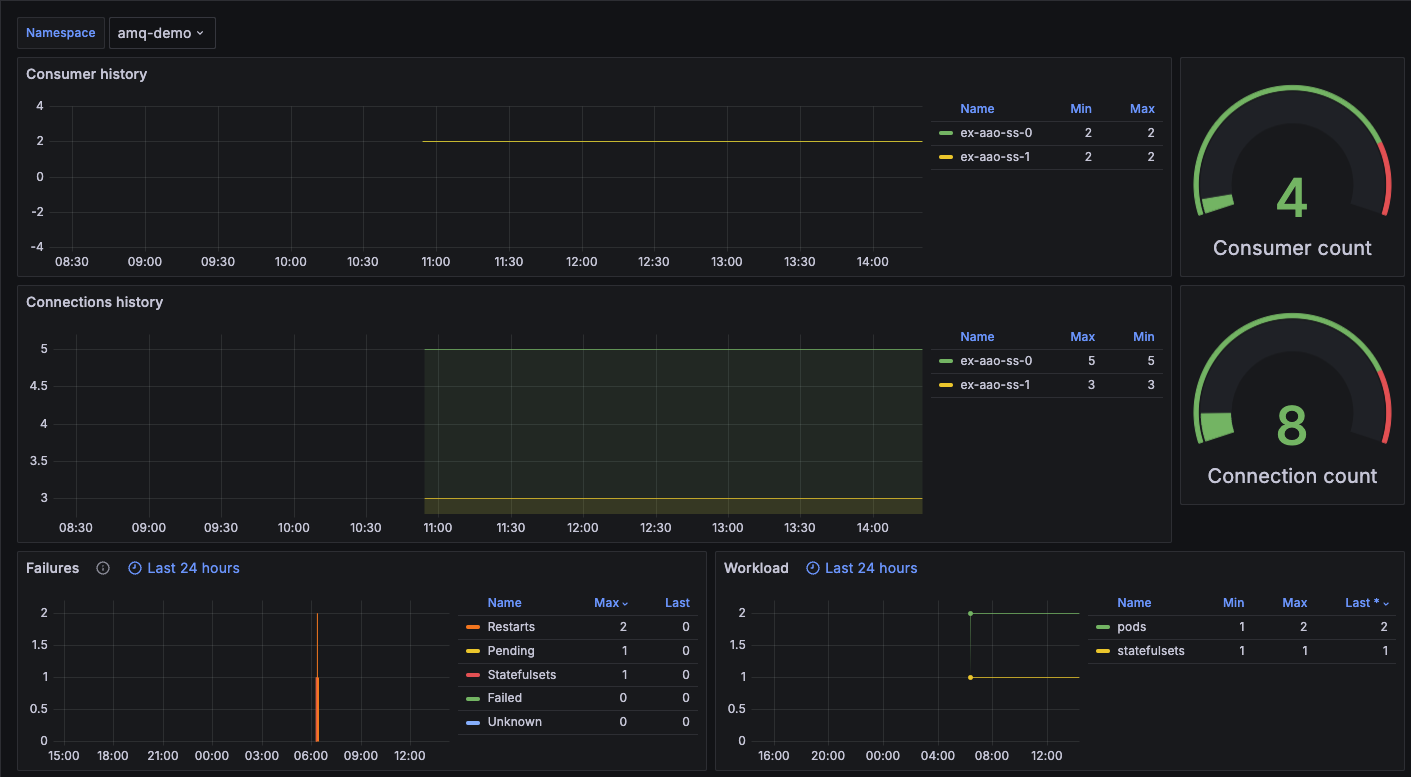Click the Namespace variable label
Image resolution: width=1411 pixels, height=777 pixels.
click(x=61, y=33)
